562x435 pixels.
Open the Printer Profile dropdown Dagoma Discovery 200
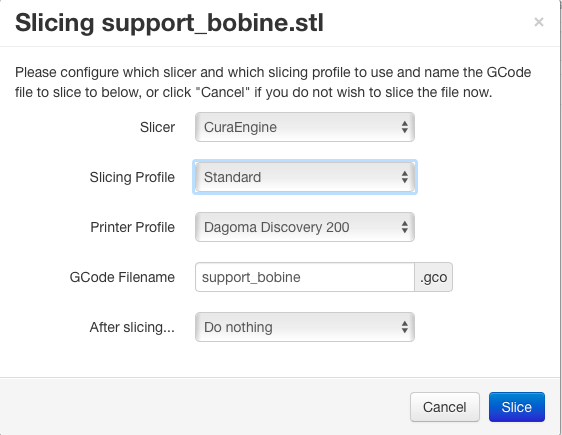[305, 227]
